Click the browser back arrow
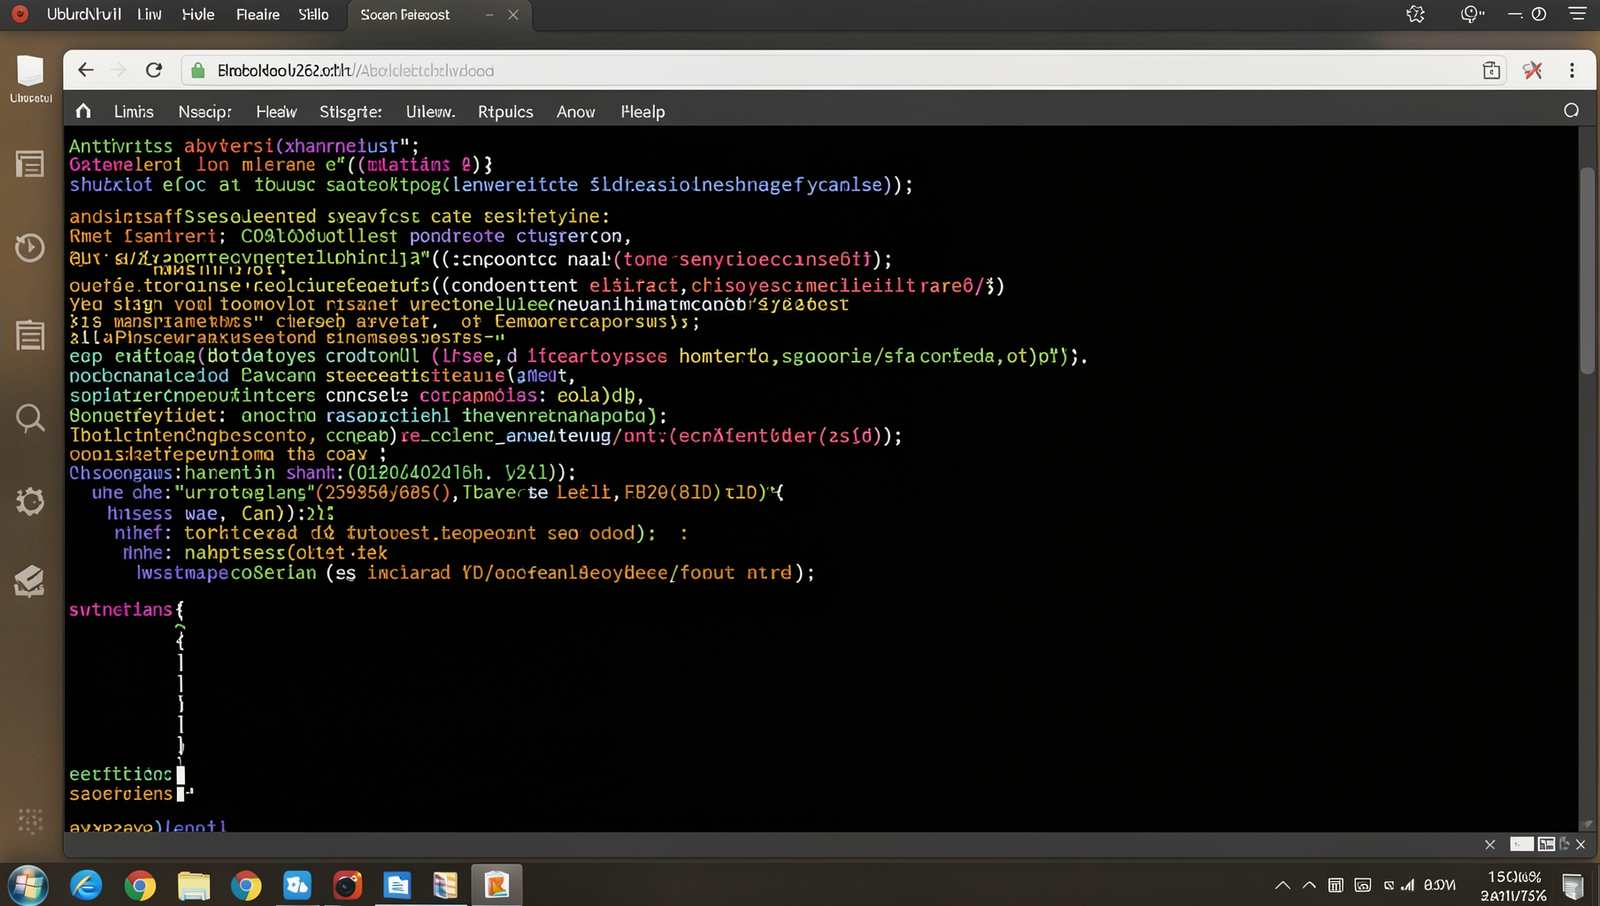This screenshot has width=1600, height=906. [x=85, y=70]
